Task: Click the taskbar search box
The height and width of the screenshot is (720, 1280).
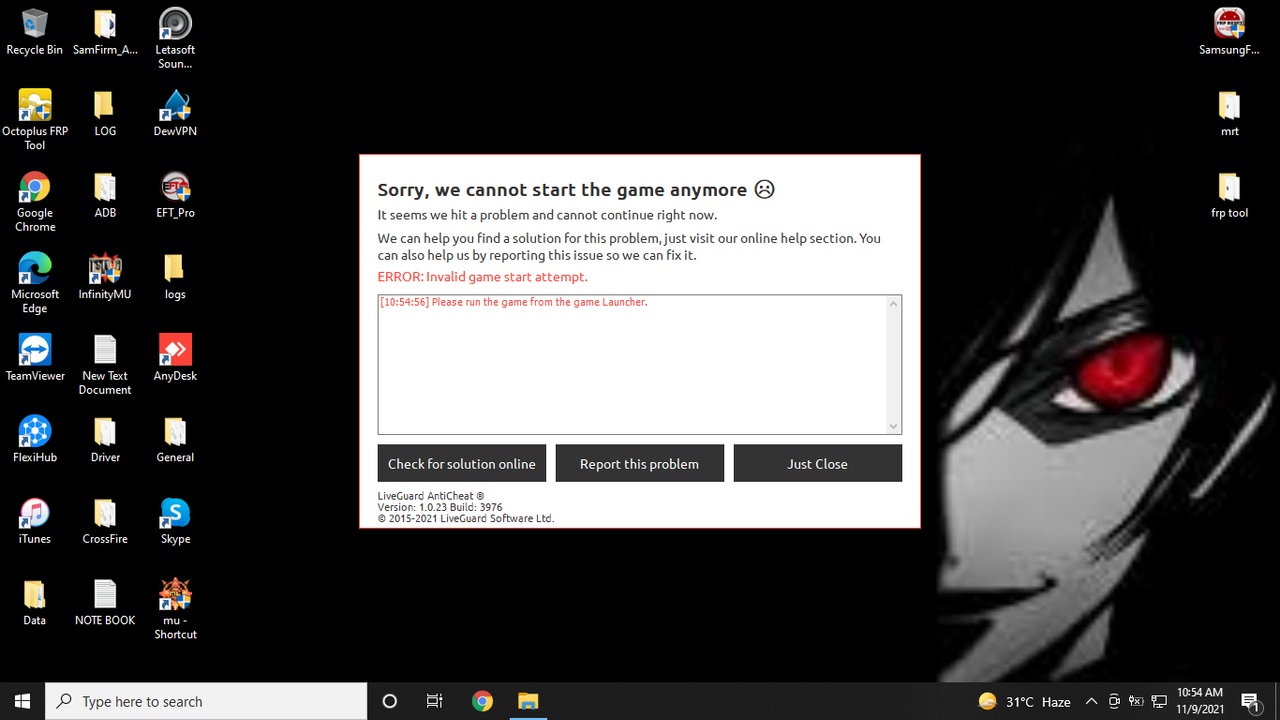Action: click(207, 701)
